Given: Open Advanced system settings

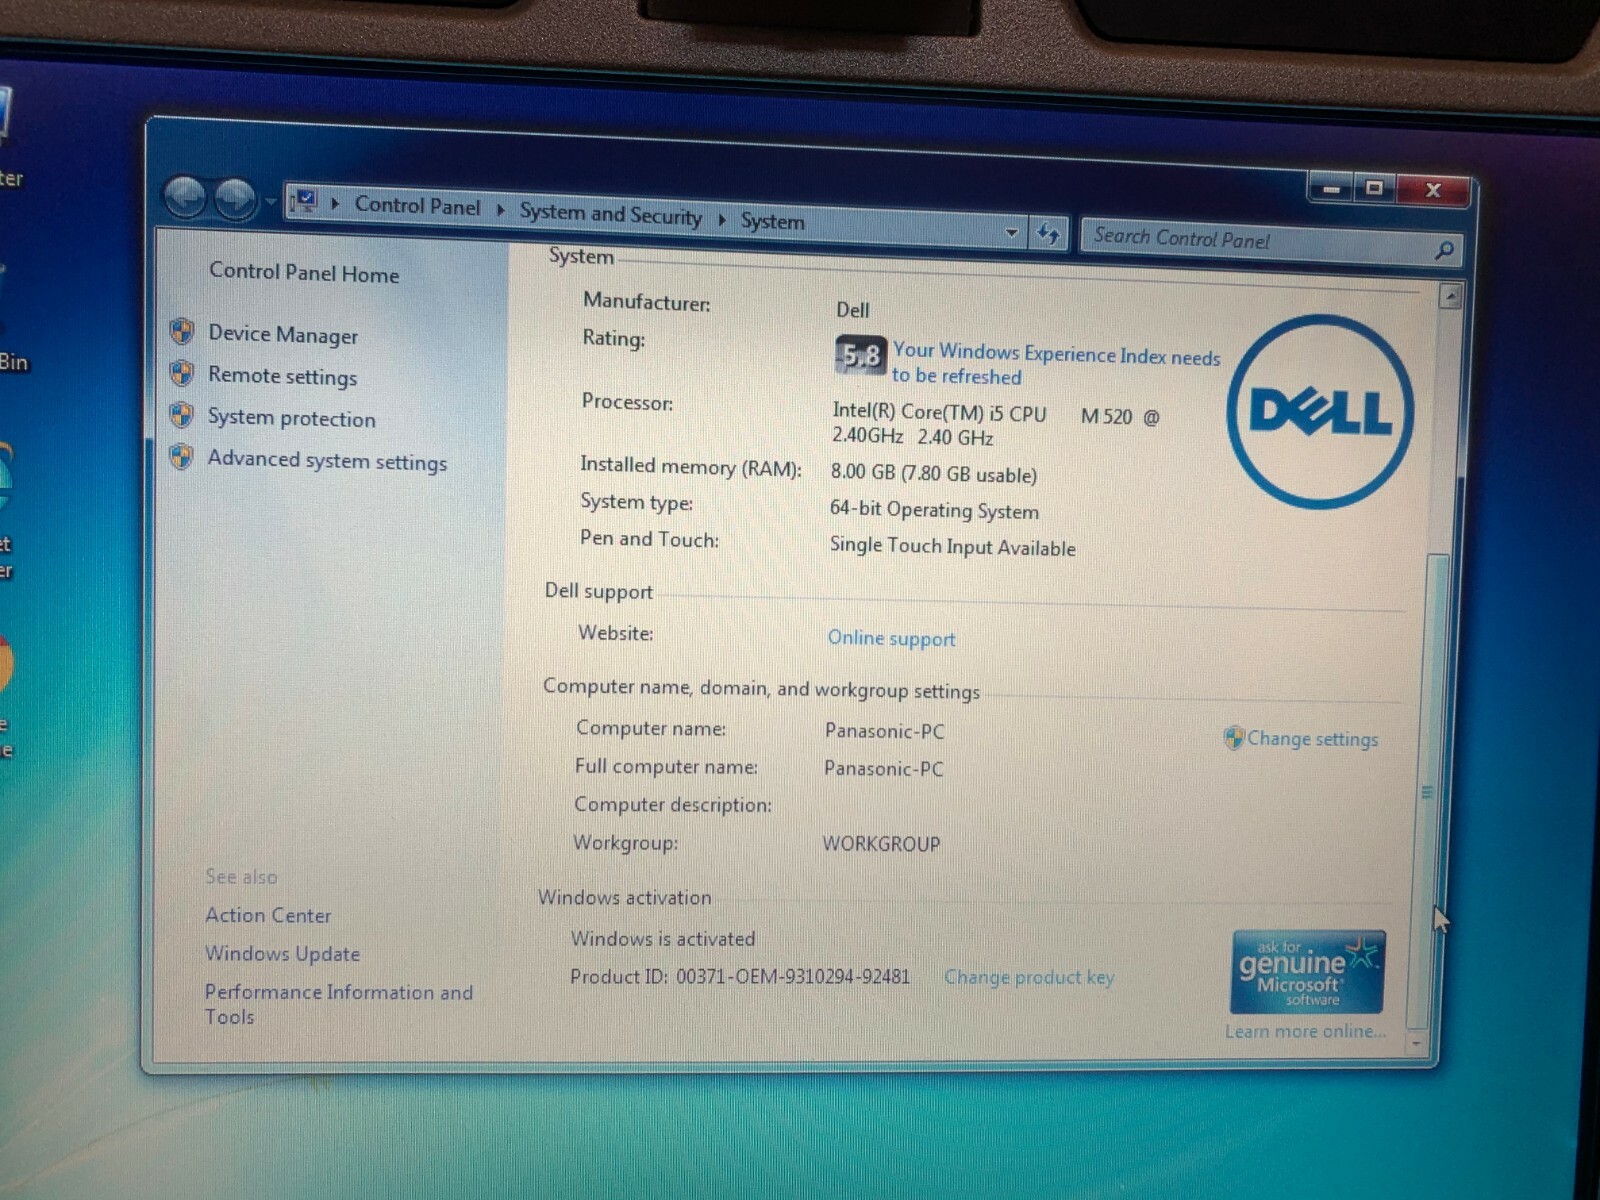Looking at the screenshot, I should click(x=327, y=460).
